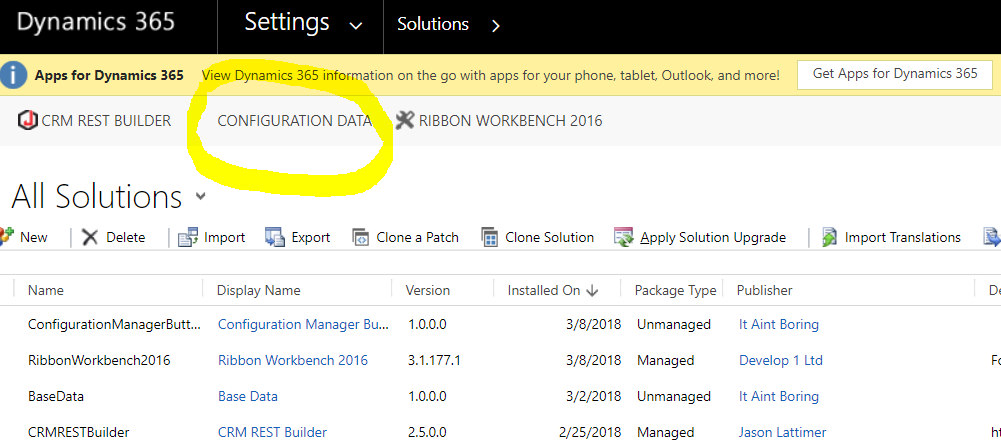Click the Apps for Dynamics 365 banner title
The width and height of the screenshot is (1001, 442).
[x=109, y=75]
